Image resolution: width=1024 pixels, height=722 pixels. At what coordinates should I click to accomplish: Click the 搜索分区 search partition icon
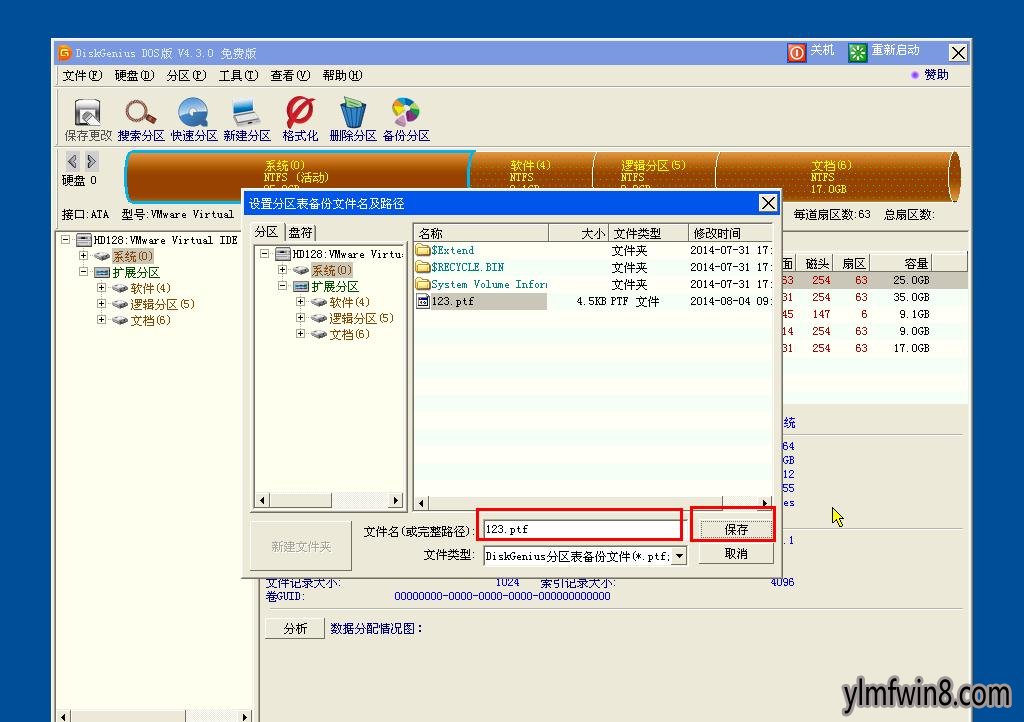click(x=140, y=112)
